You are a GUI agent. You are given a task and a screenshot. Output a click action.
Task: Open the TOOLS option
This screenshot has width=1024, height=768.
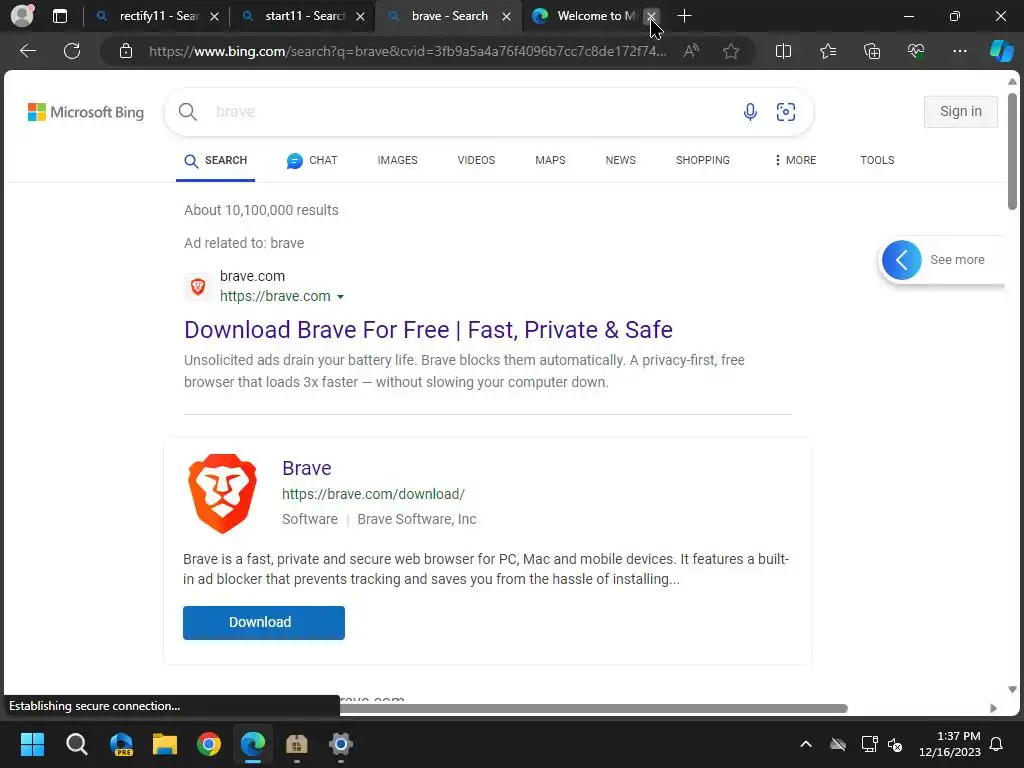[x=877, y=160]
